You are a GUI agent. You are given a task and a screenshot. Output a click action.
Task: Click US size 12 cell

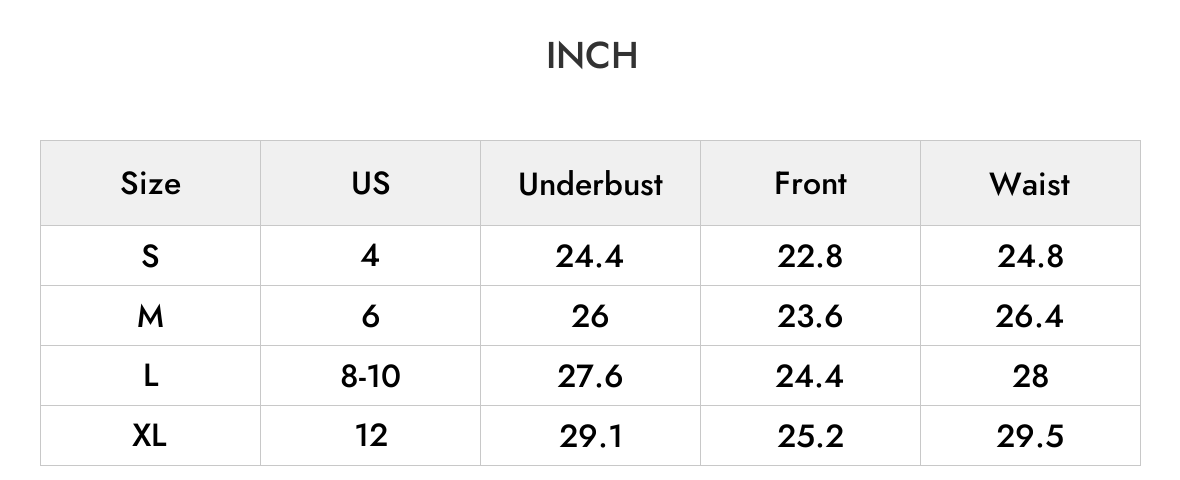point(370,435)
